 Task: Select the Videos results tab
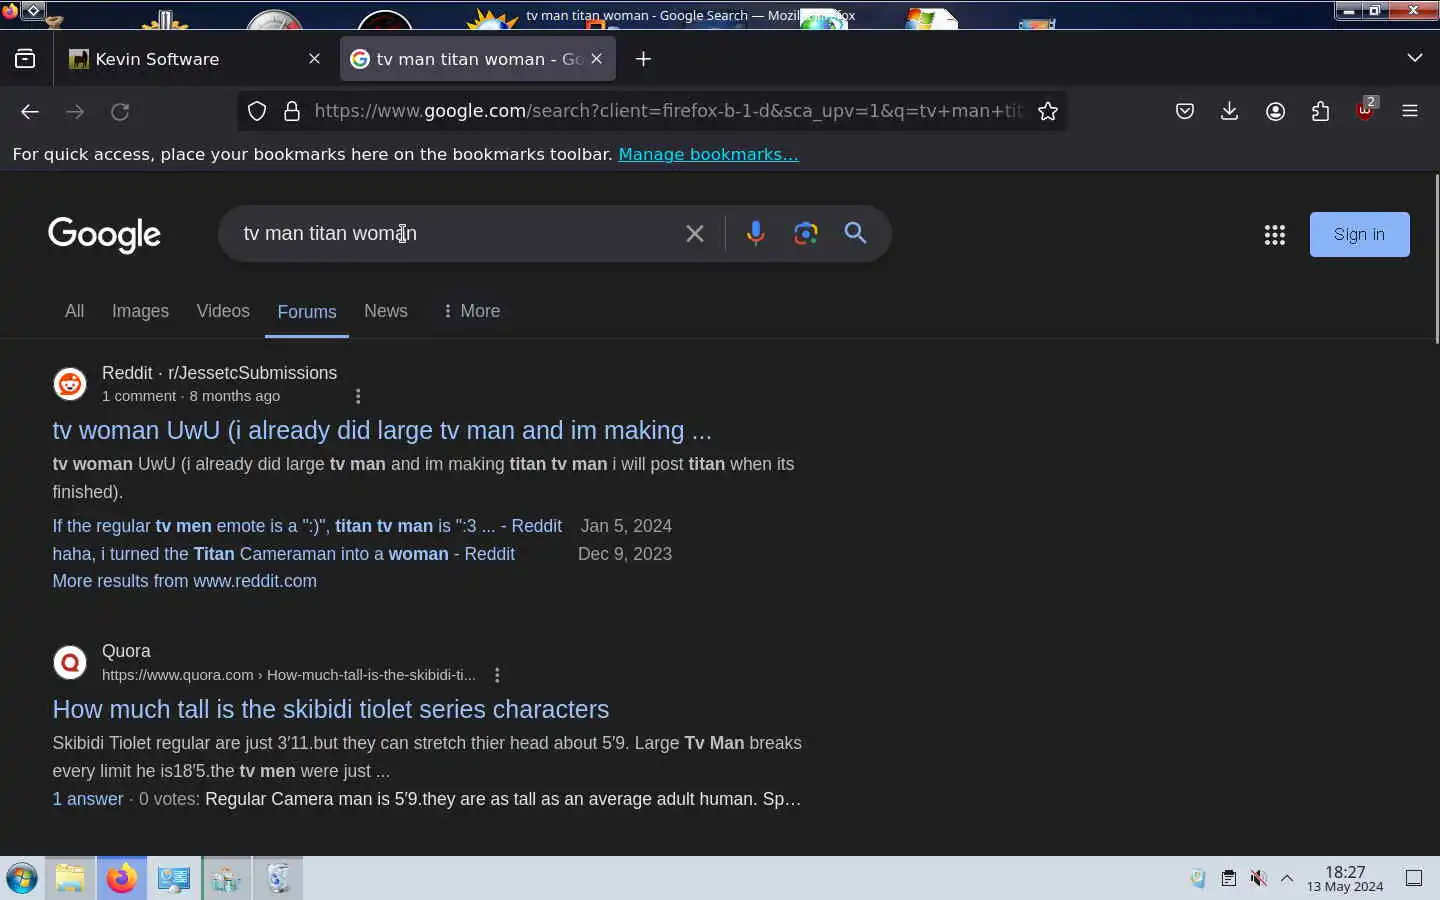pyautogui.click(x=223, y=311)
